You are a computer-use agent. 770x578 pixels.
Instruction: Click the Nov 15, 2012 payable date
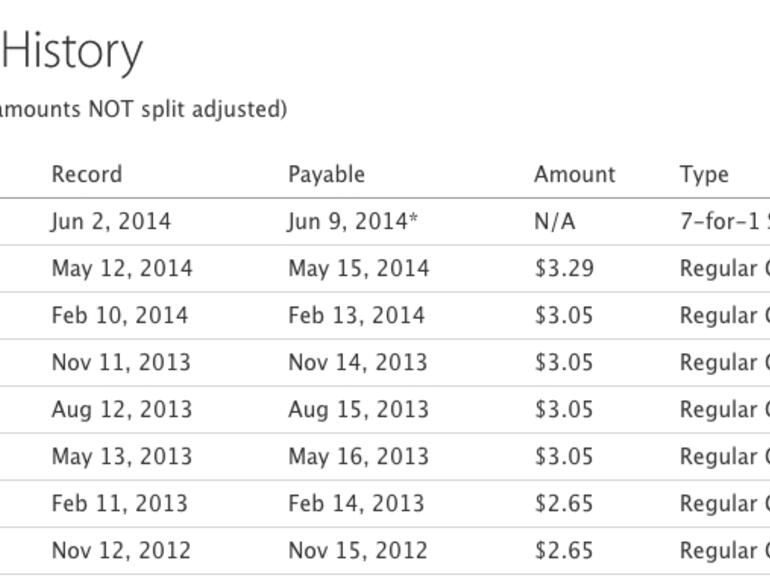tap(357, 550)
